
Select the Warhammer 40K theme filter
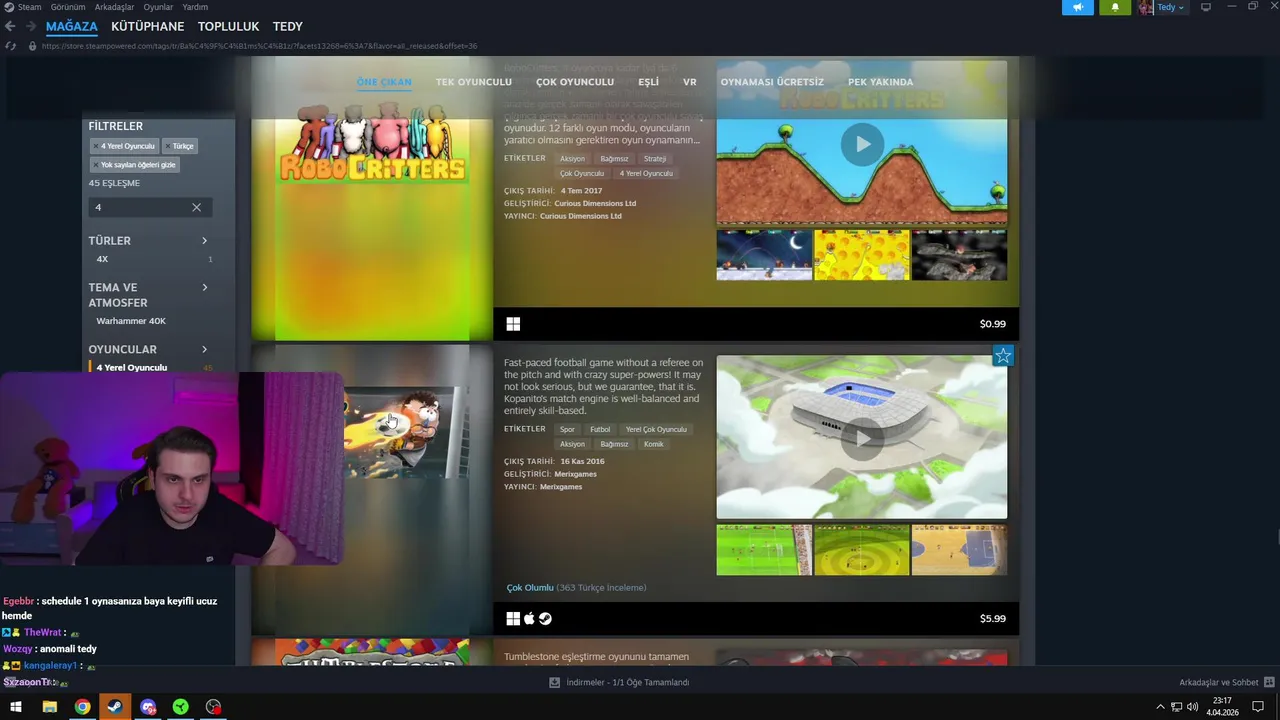point(131,321)
